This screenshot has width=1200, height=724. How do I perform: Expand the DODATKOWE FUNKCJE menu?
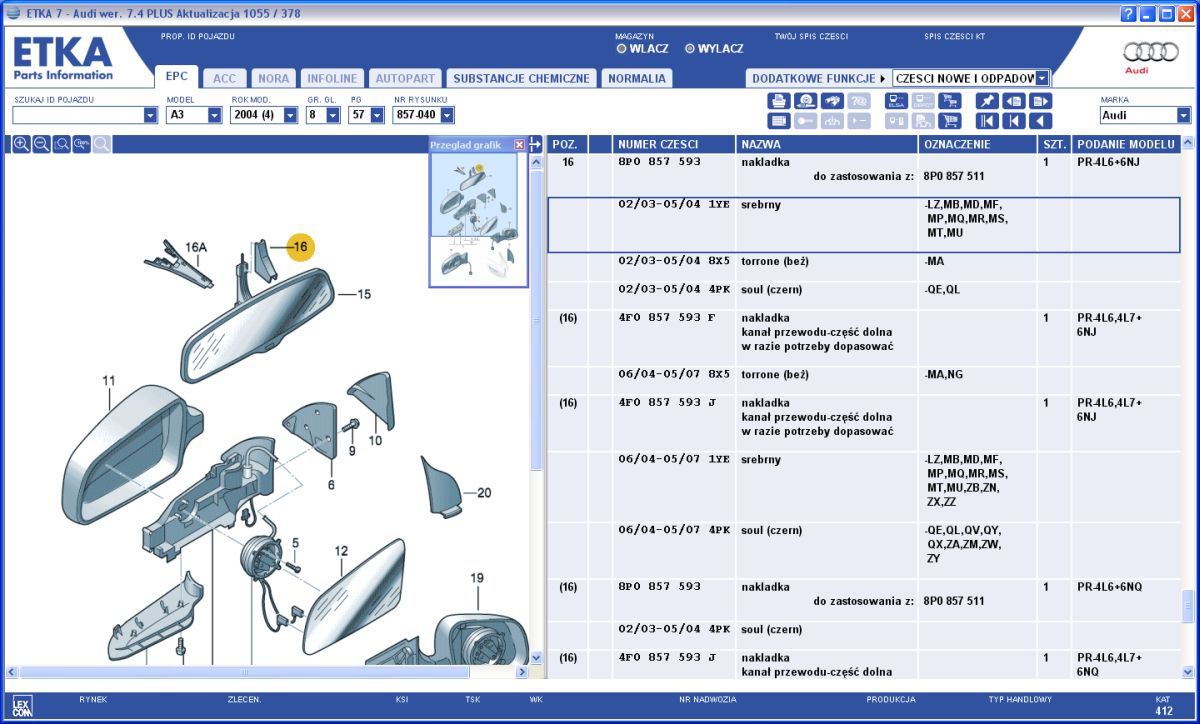[x=819, y=78]
